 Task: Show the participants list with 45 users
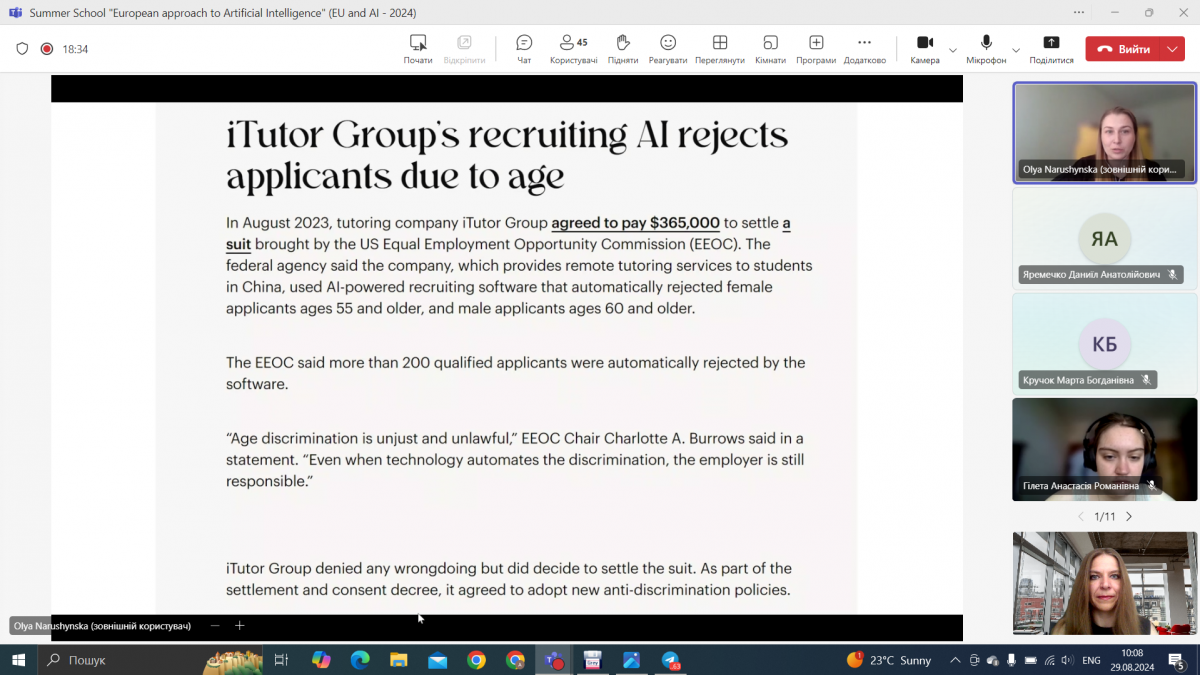tap(573, 48)
